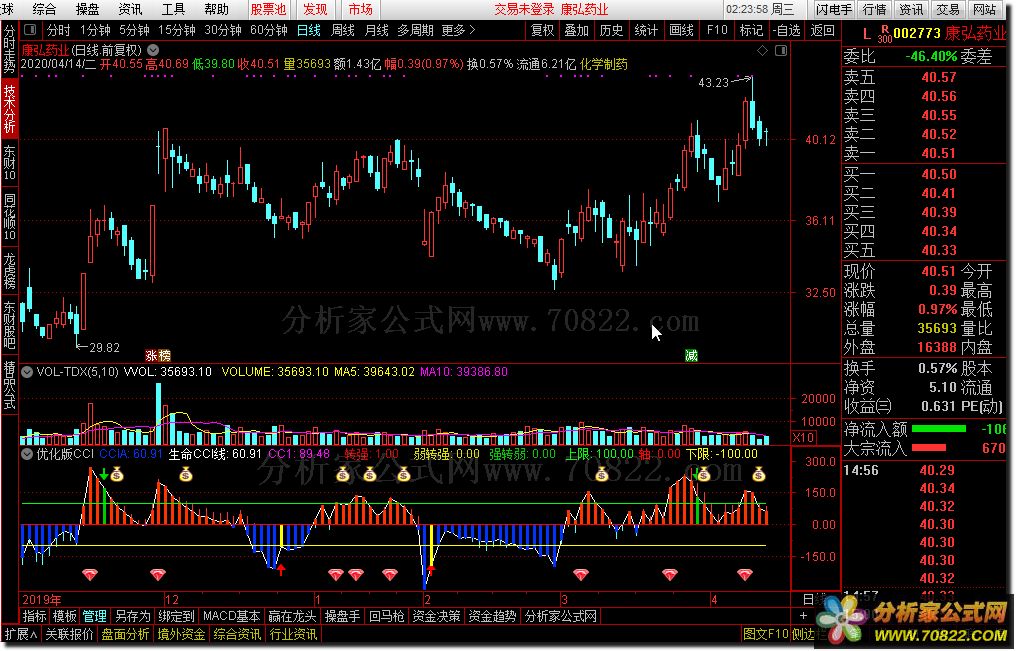The height and width of the screenshot is (651, 1016).
Task: Click the layout icon left of 分时
Action: coord(30,30)
